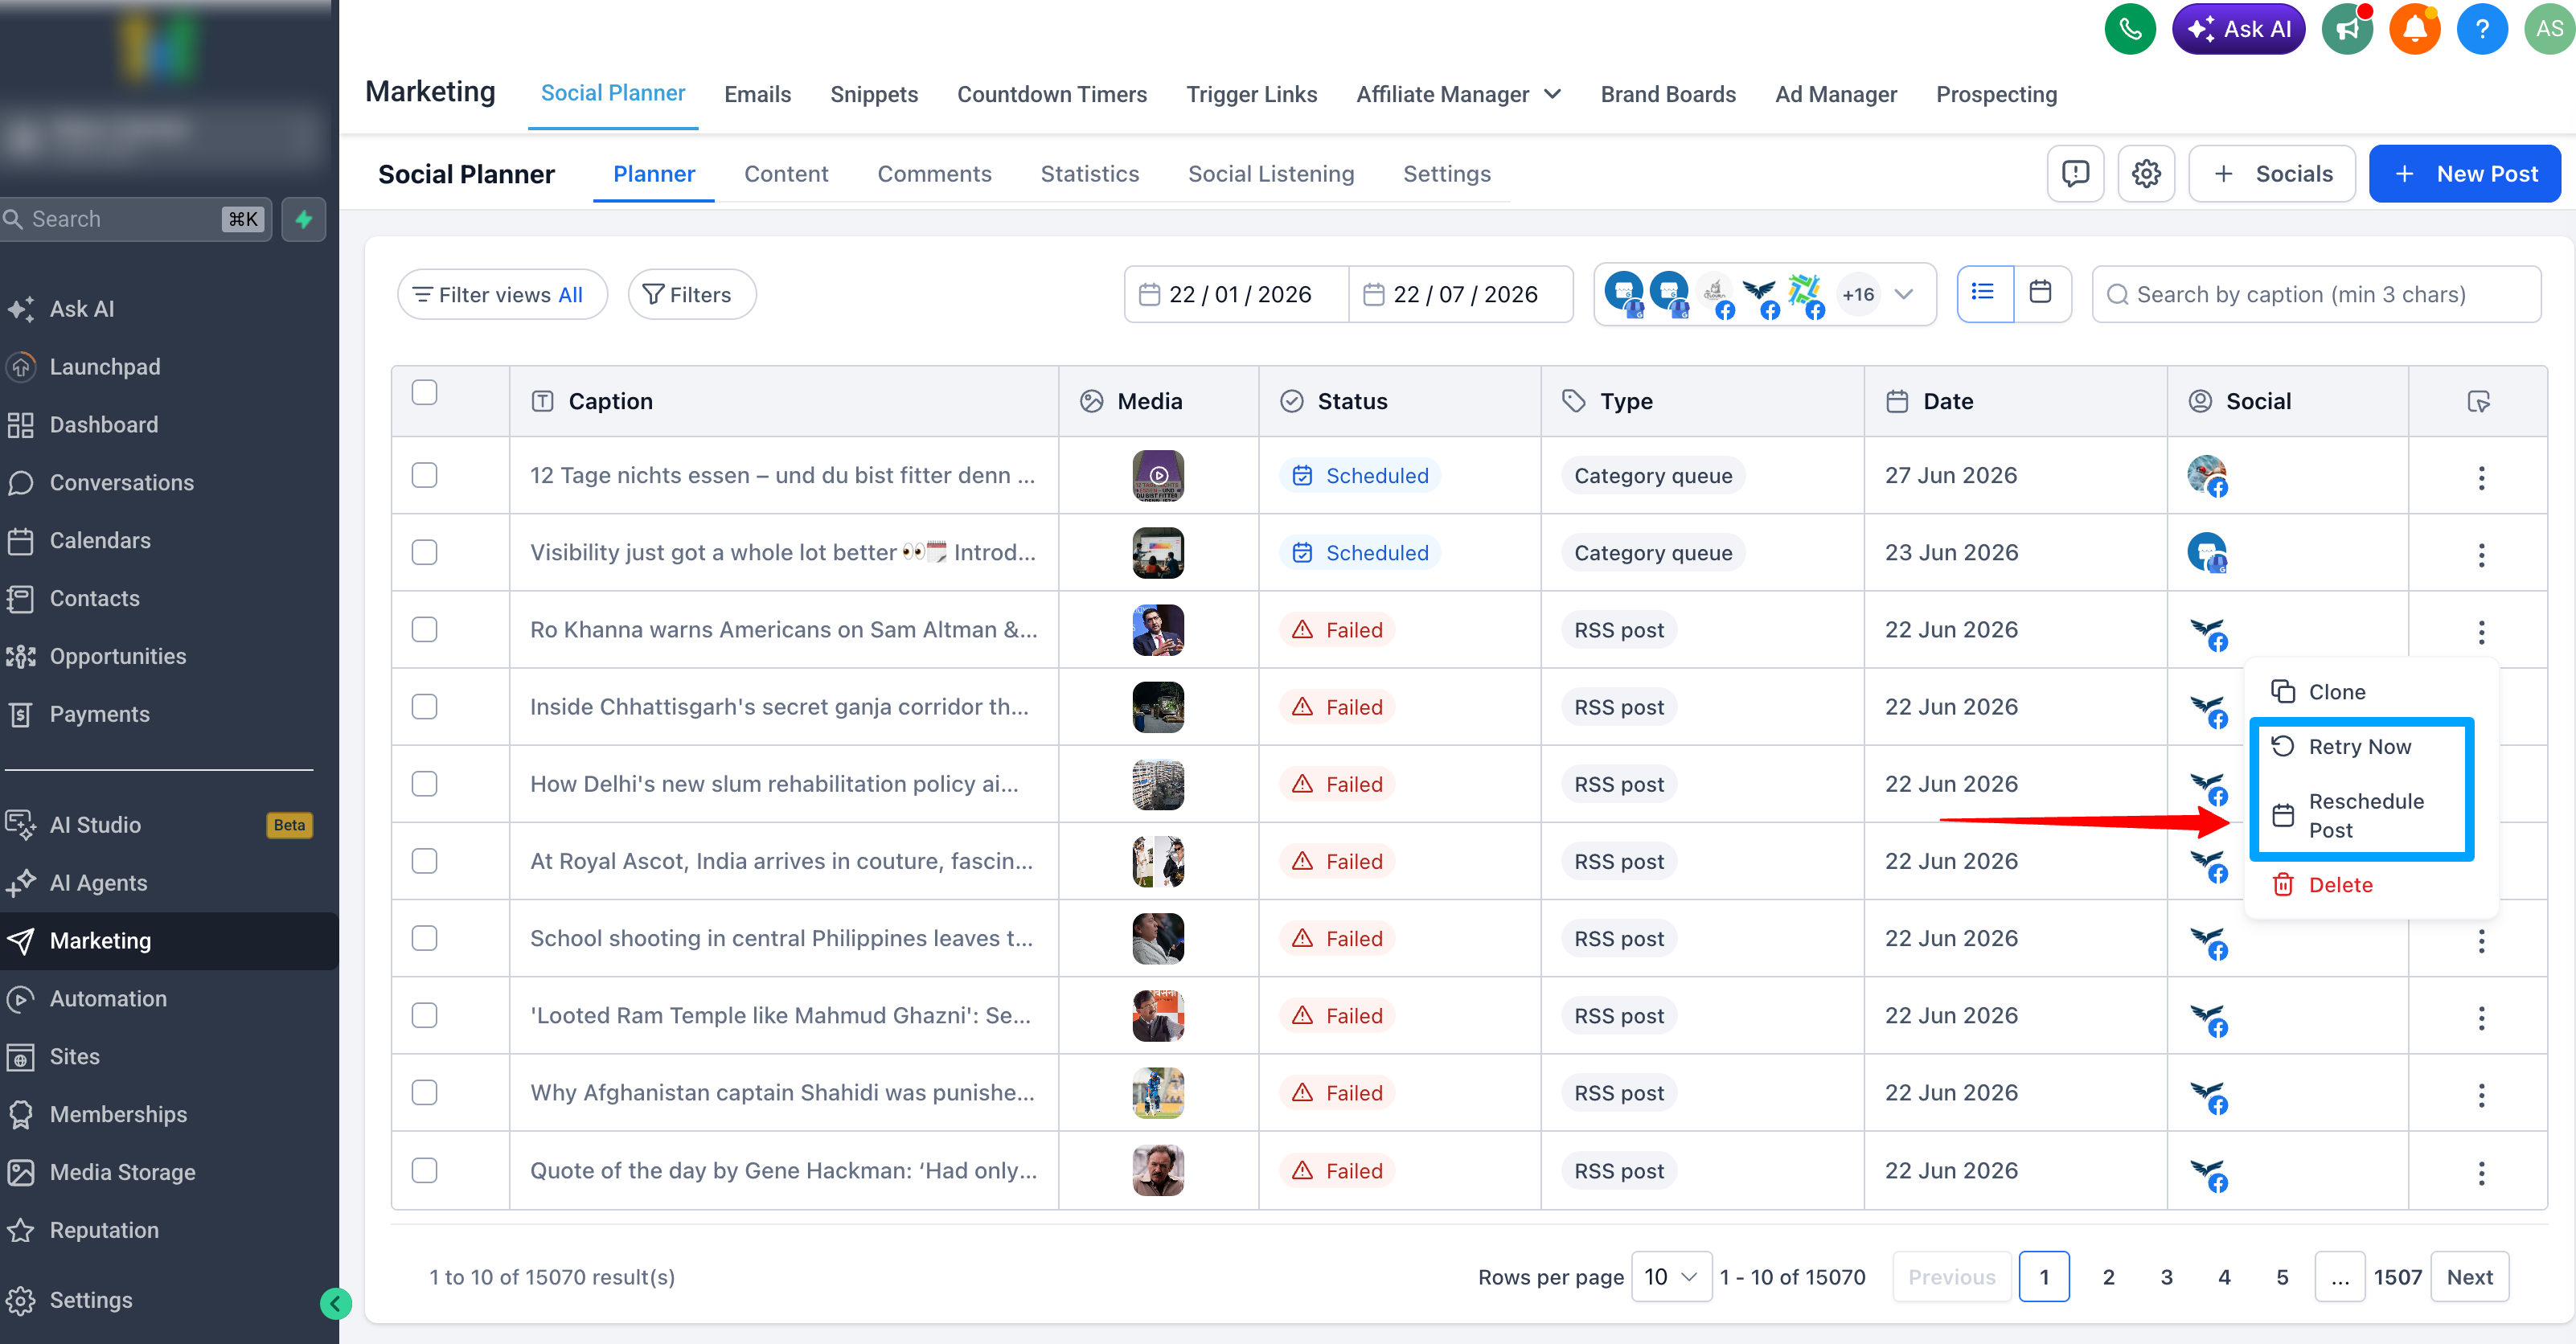This screenshot has height=1344, width=2576.
Task: Open Conversations in the sidebar
Action: click(x=121, y=482)
